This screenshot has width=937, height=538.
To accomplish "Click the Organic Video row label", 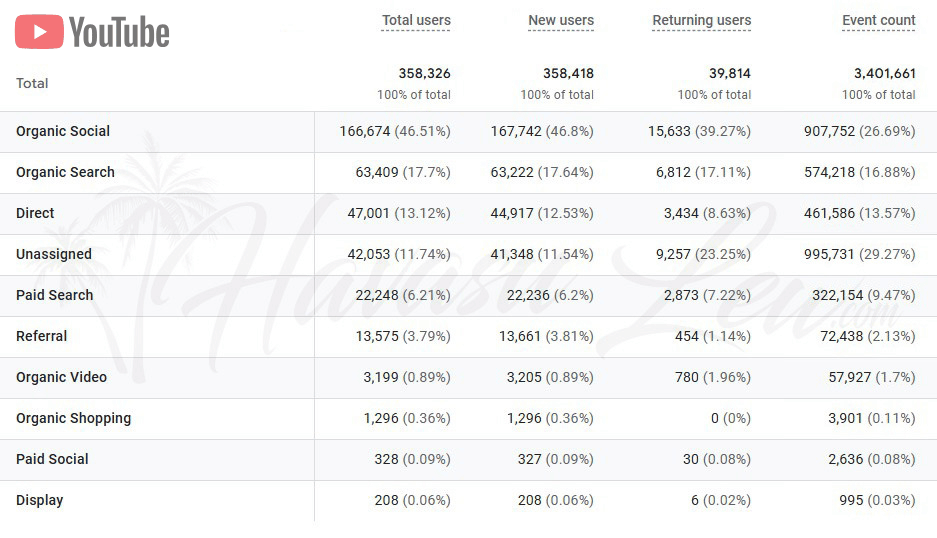I will coord(62,377).
